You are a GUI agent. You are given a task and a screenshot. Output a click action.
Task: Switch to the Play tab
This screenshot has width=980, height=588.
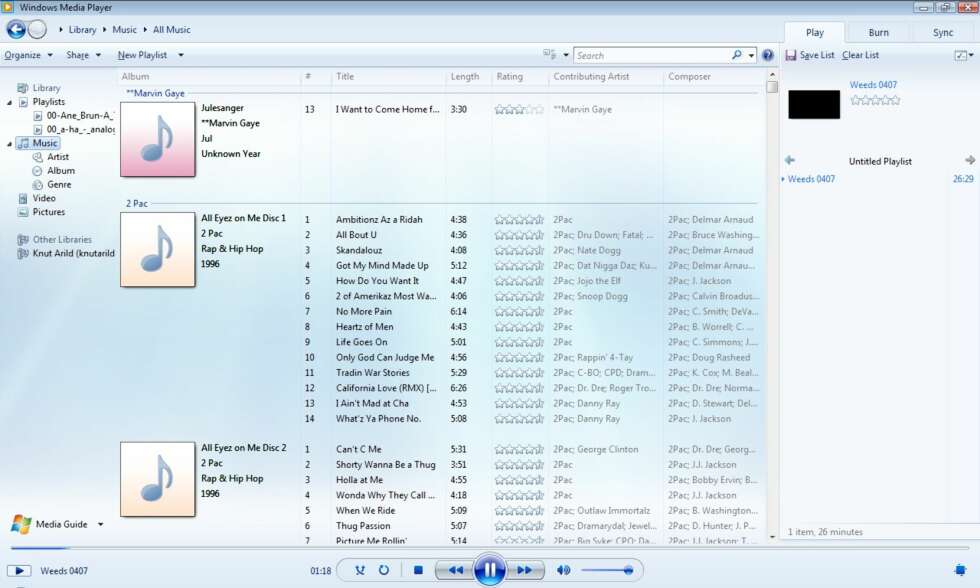pos(814,32)
